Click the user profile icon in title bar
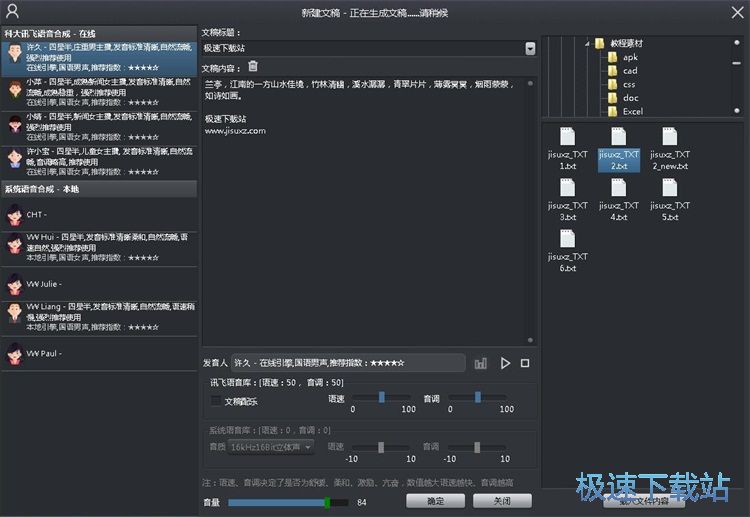 click(x=12, y=12)
